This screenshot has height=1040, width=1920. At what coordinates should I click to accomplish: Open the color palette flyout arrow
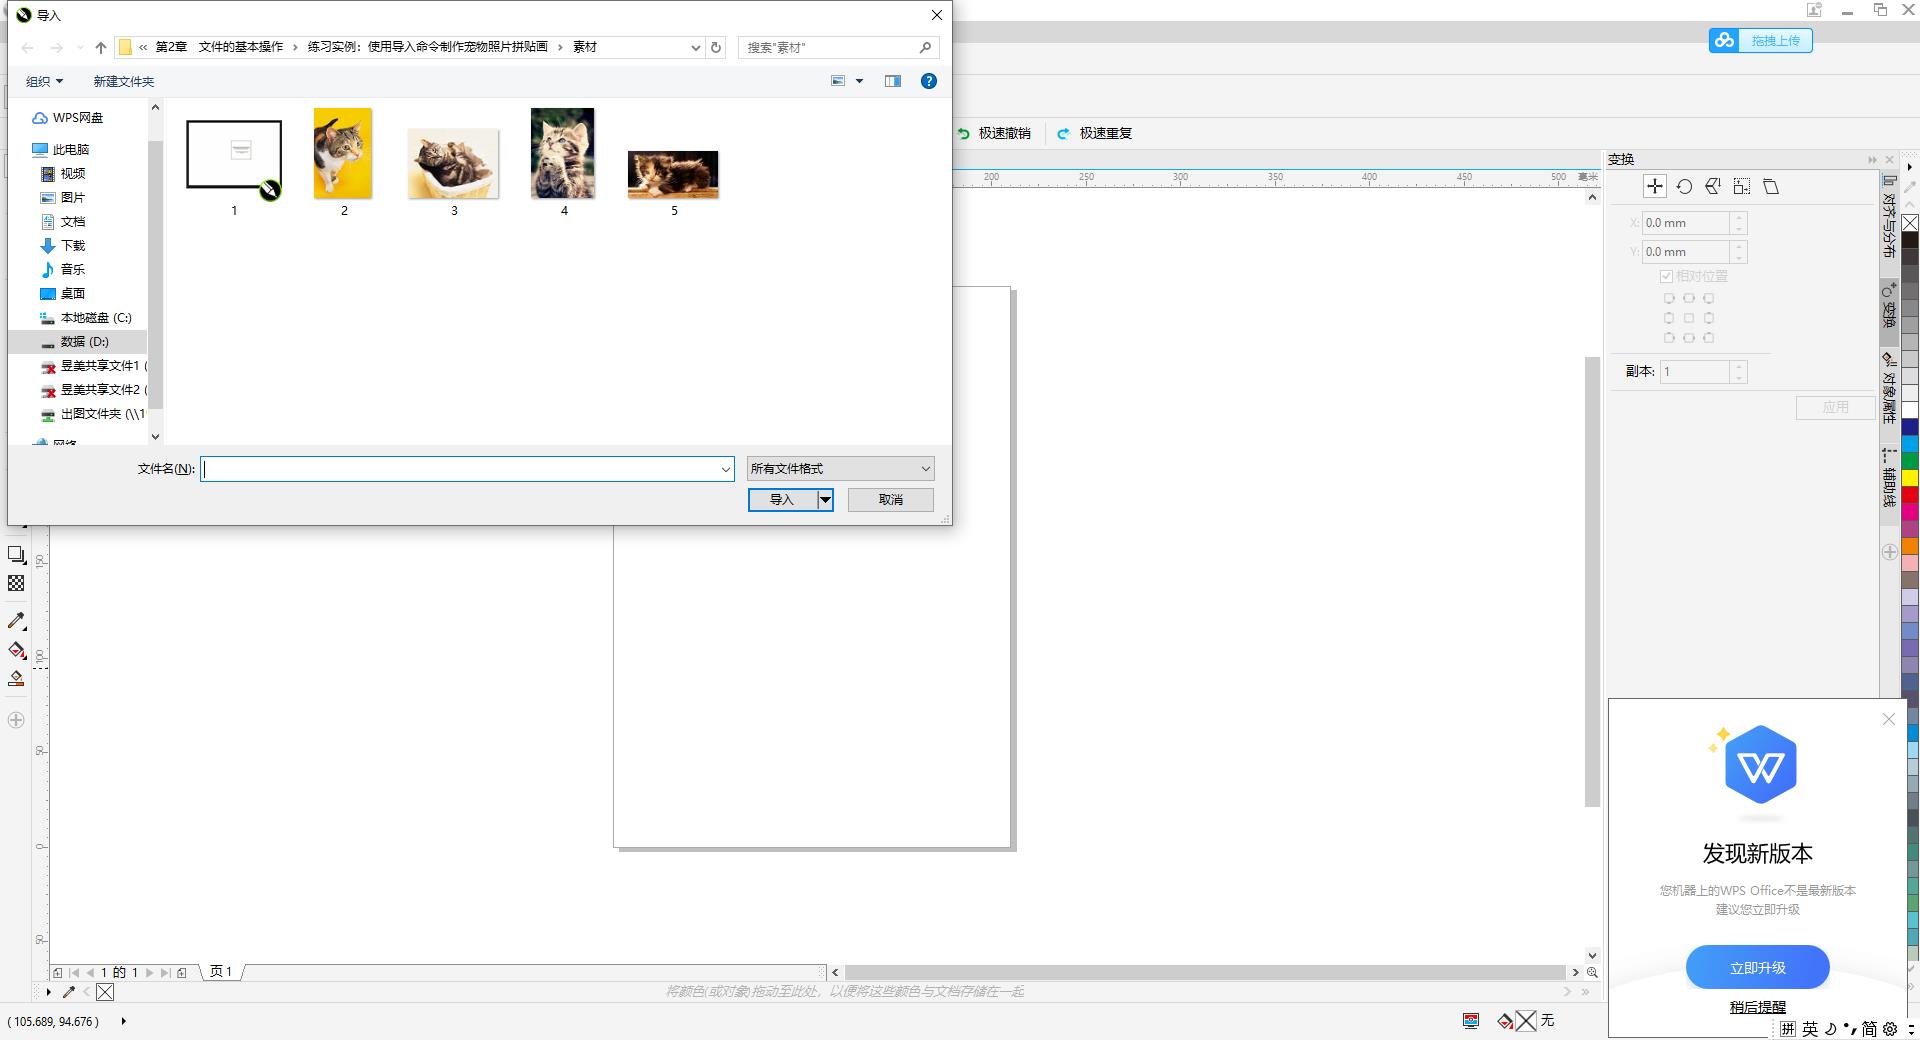[x=1910, y=167]
